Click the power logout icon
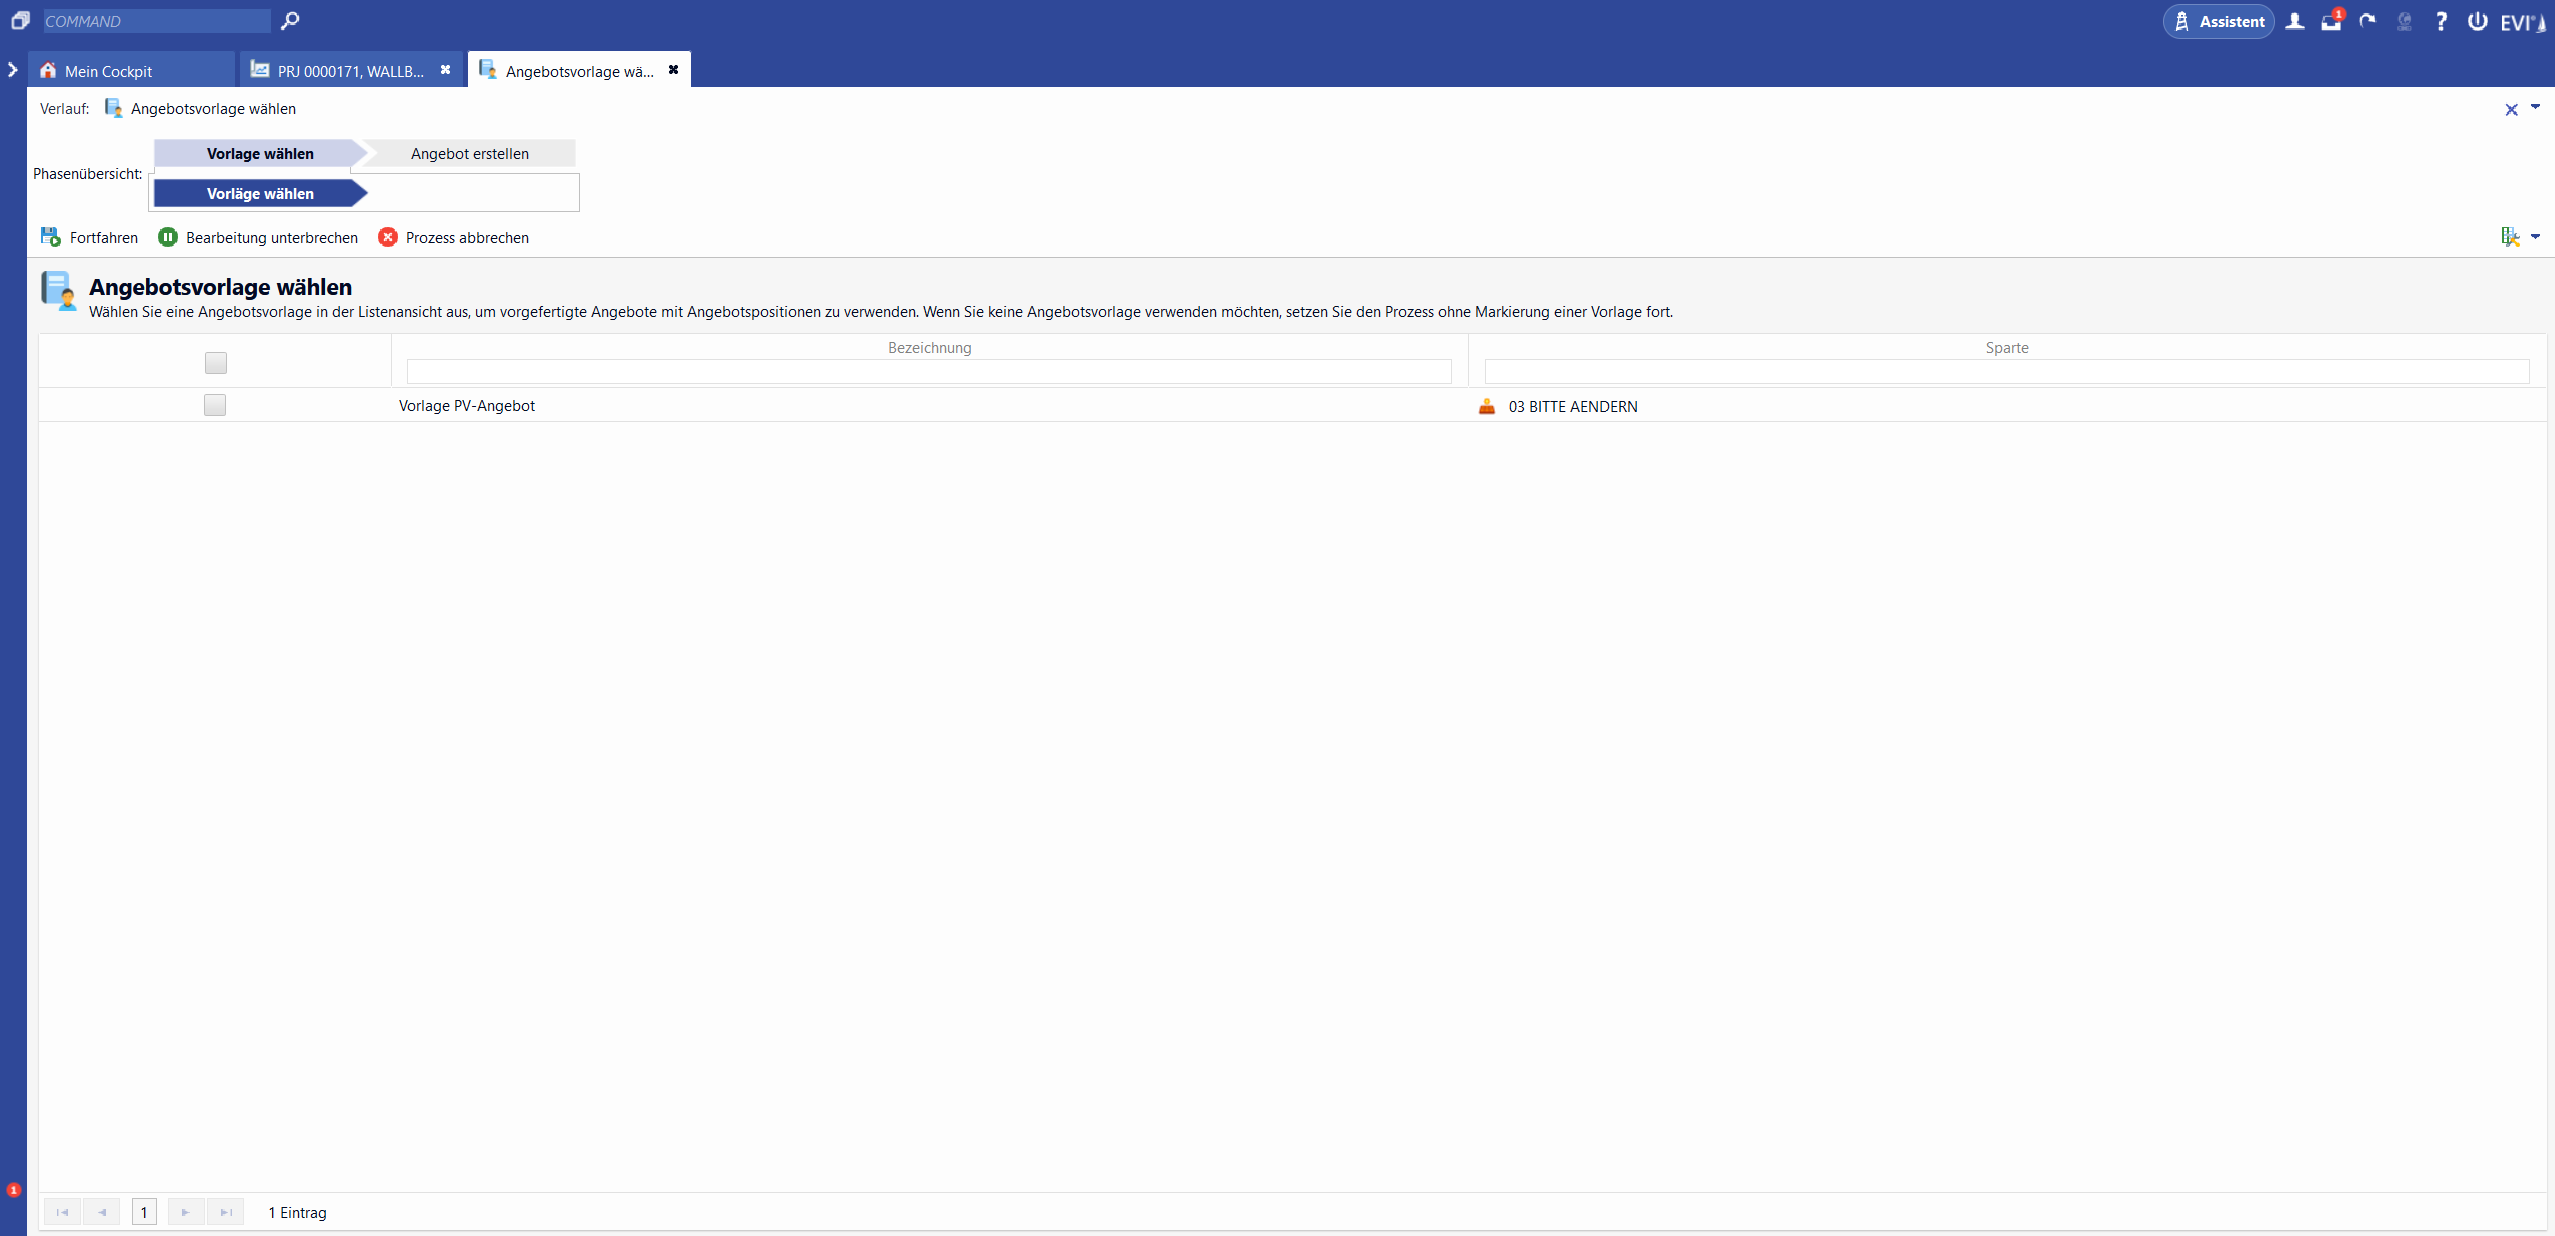This screenshot has width=2555, height=1236. pos(2477,21)
